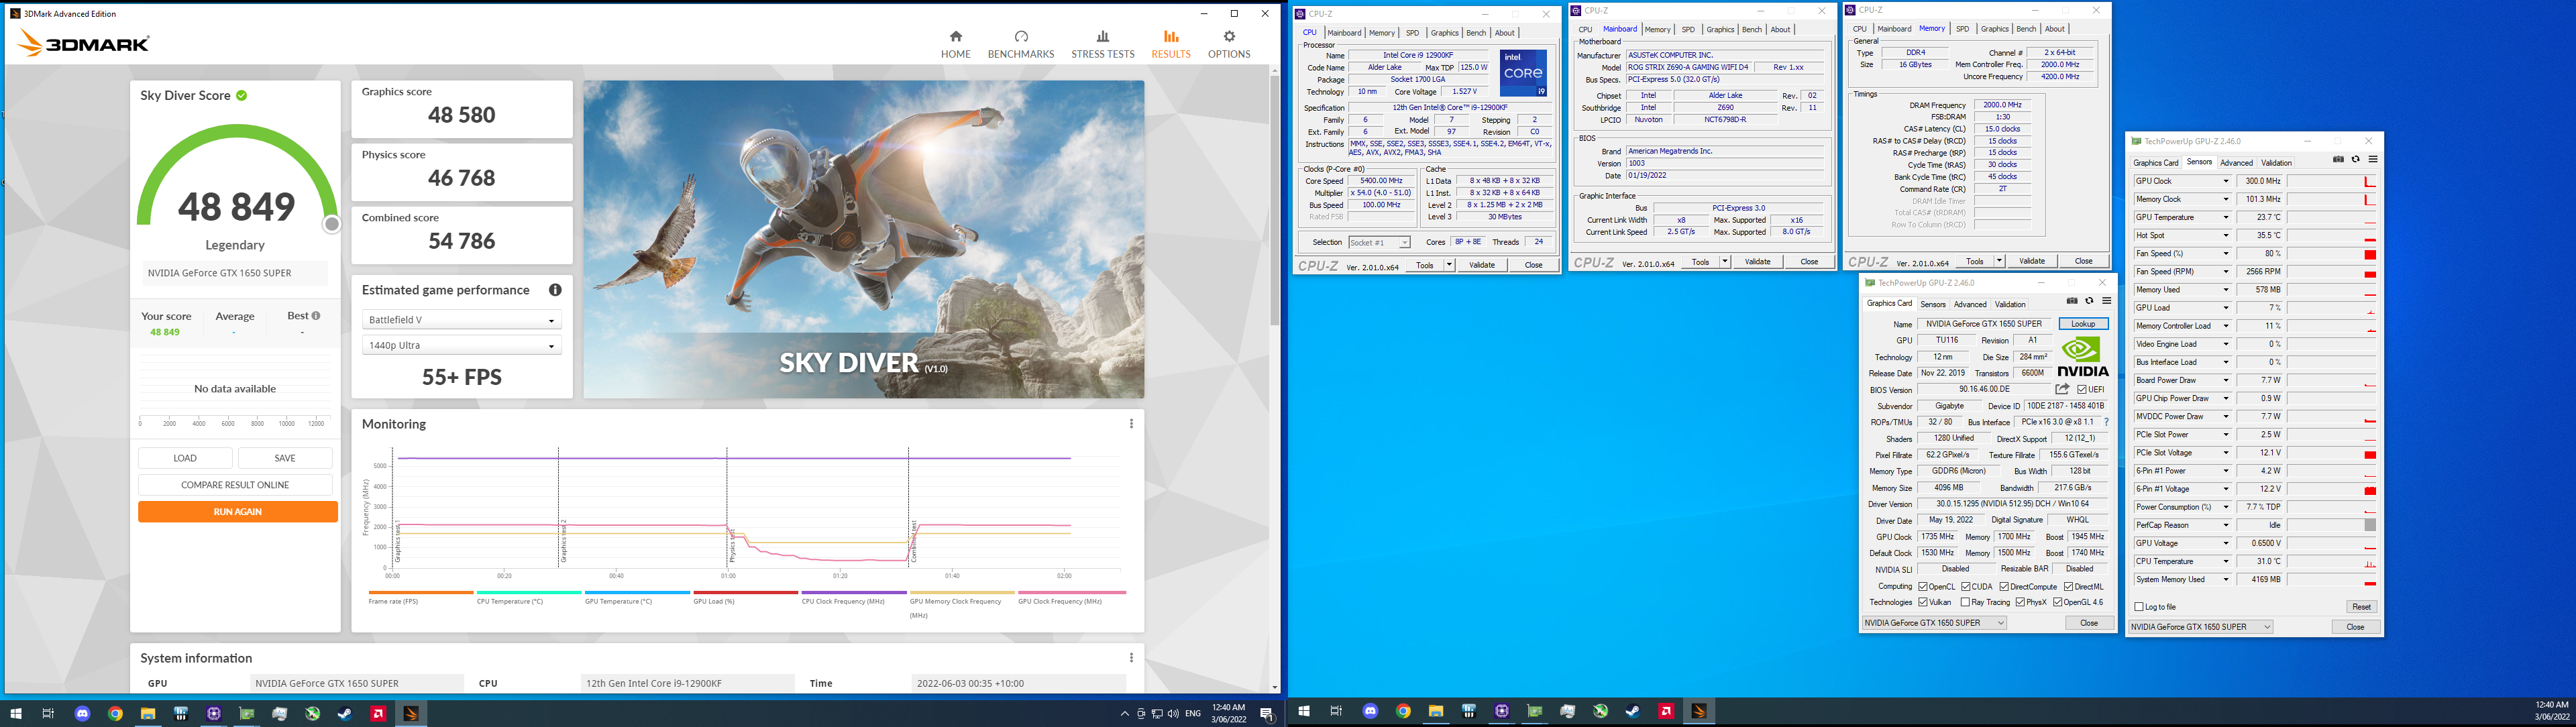Toggle the Vulkan checkbox in GPU-Z
The height and width of the screenshot is (727, 2576).
click(x=1923, y=603)
